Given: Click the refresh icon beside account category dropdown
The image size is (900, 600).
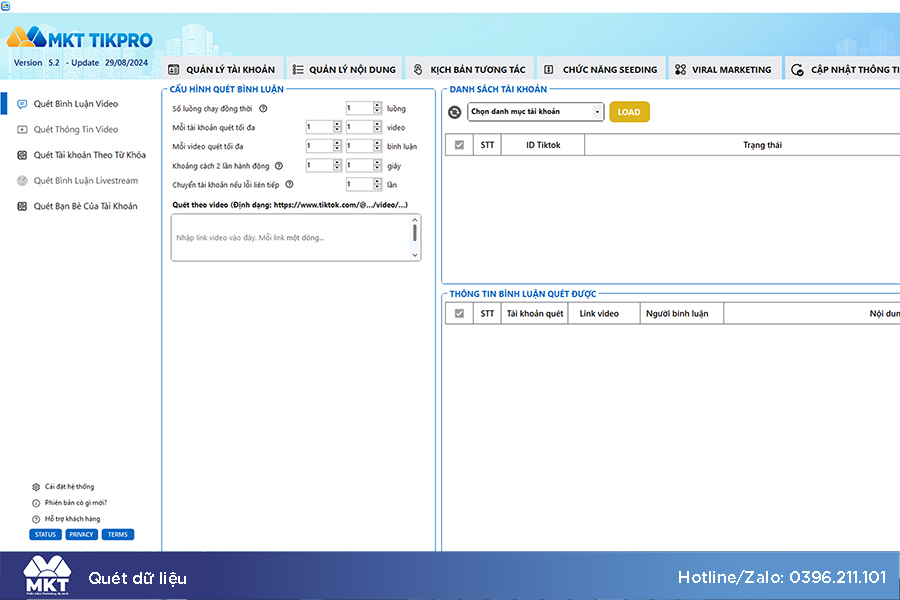Looking at the screenshot, I should [x=455, y=112].
